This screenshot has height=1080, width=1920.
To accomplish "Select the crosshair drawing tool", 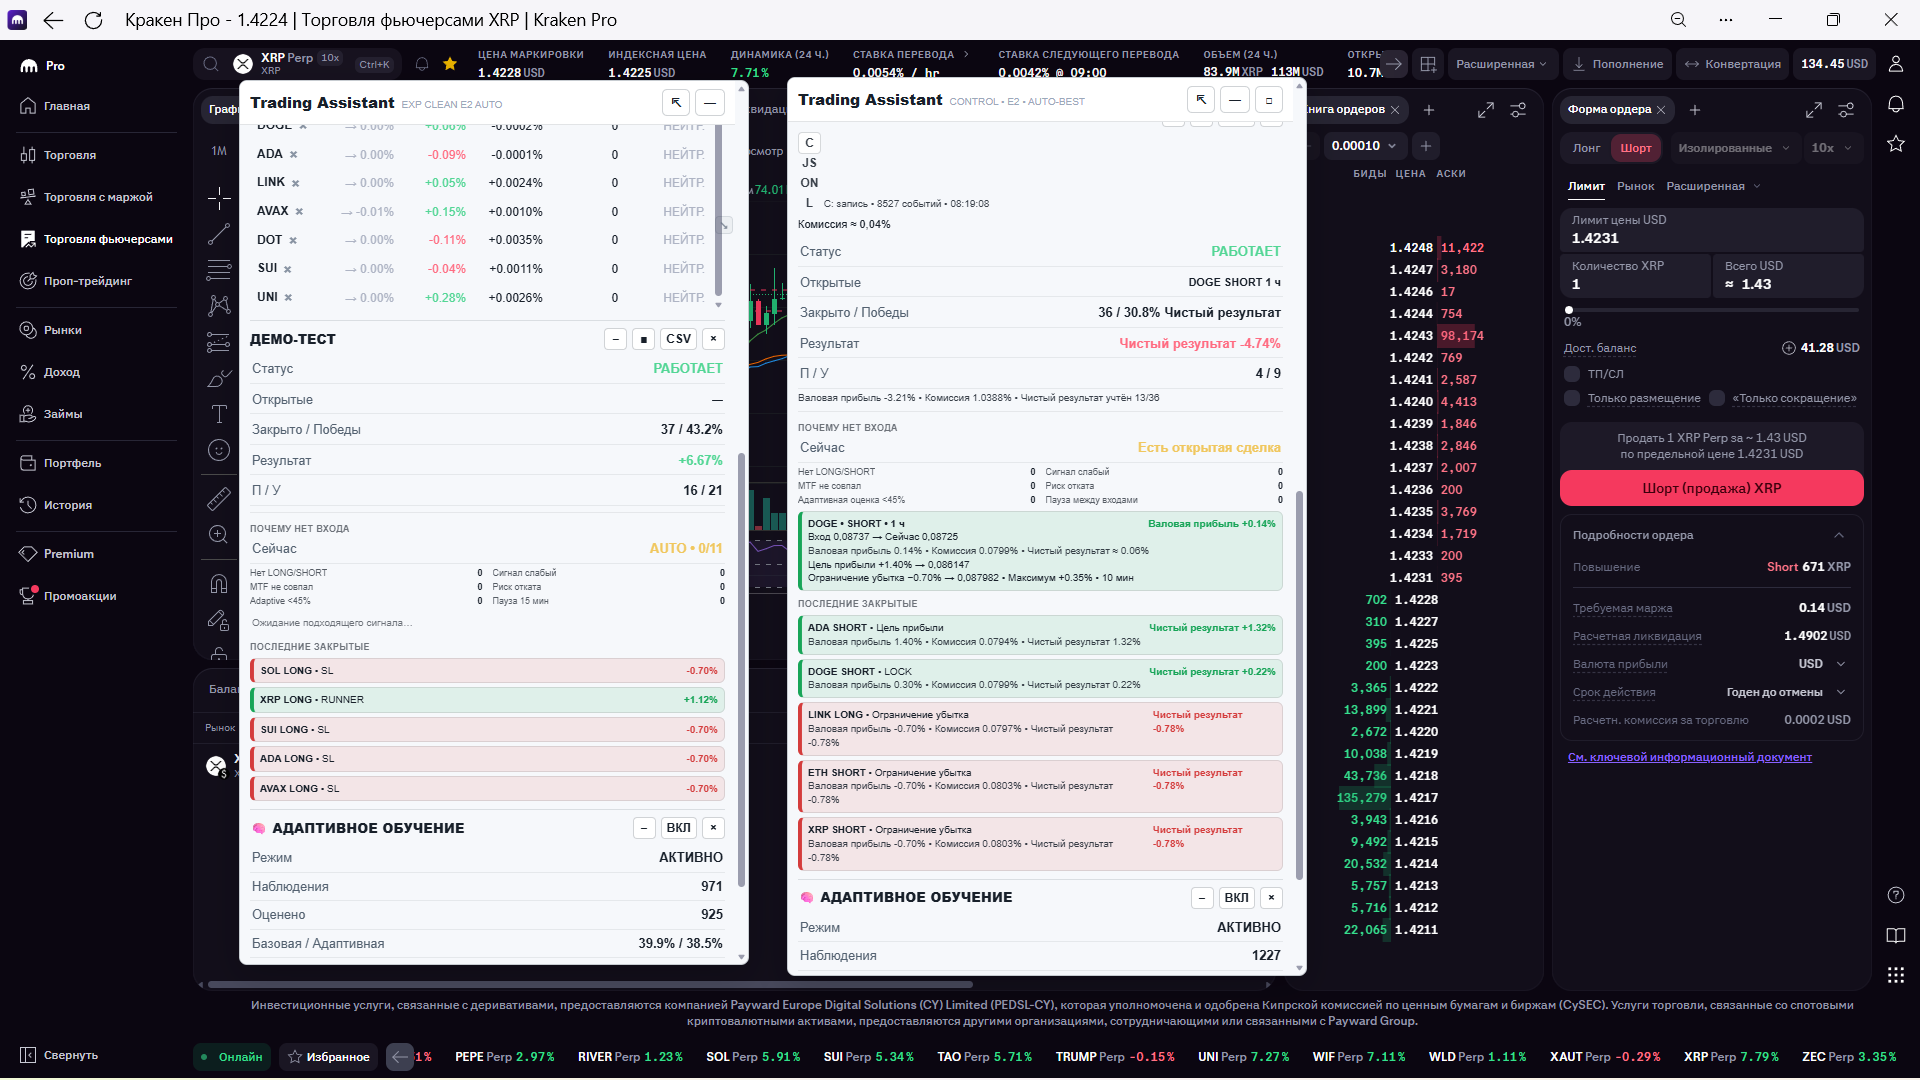I will pyautogui.click(x=219, y=197).
